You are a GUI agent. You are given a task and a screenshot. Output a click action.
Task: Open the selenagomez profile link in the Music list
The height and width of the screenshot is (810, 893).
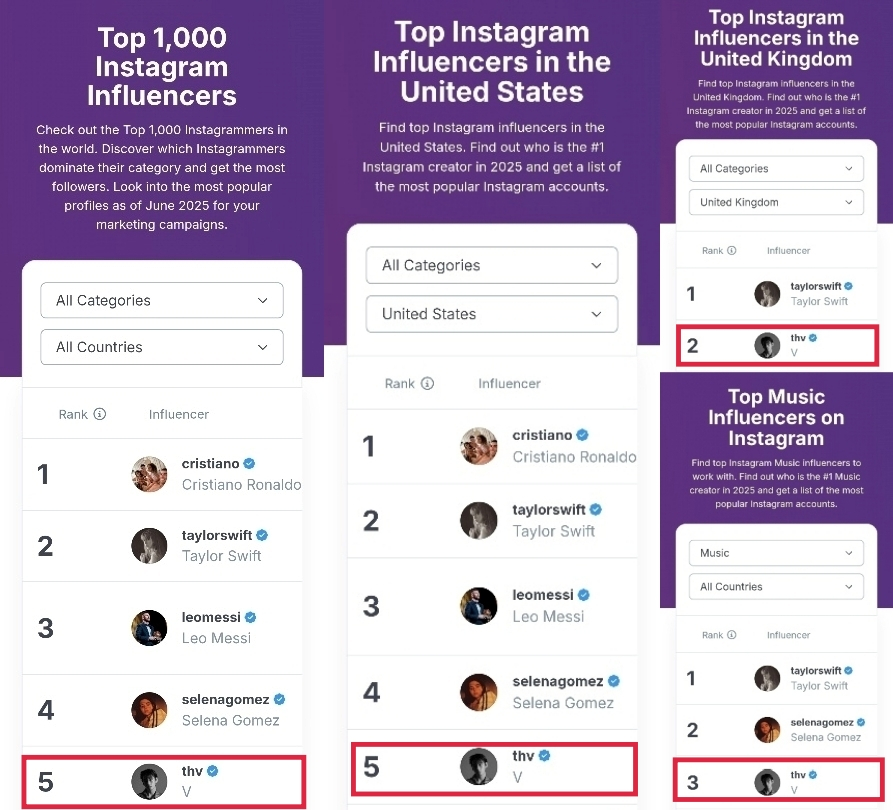[x=821, y=722]
